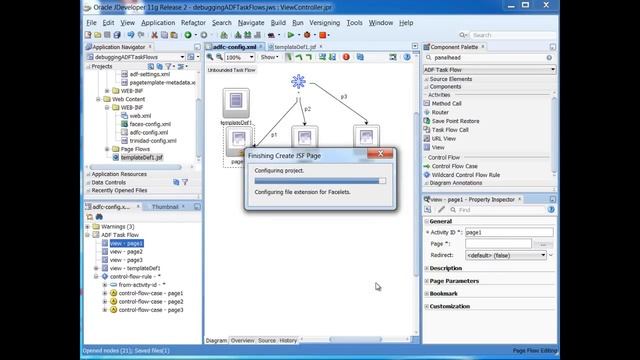
Task: Open the ADF Task Flow palette dropdown
Action: 553,70
